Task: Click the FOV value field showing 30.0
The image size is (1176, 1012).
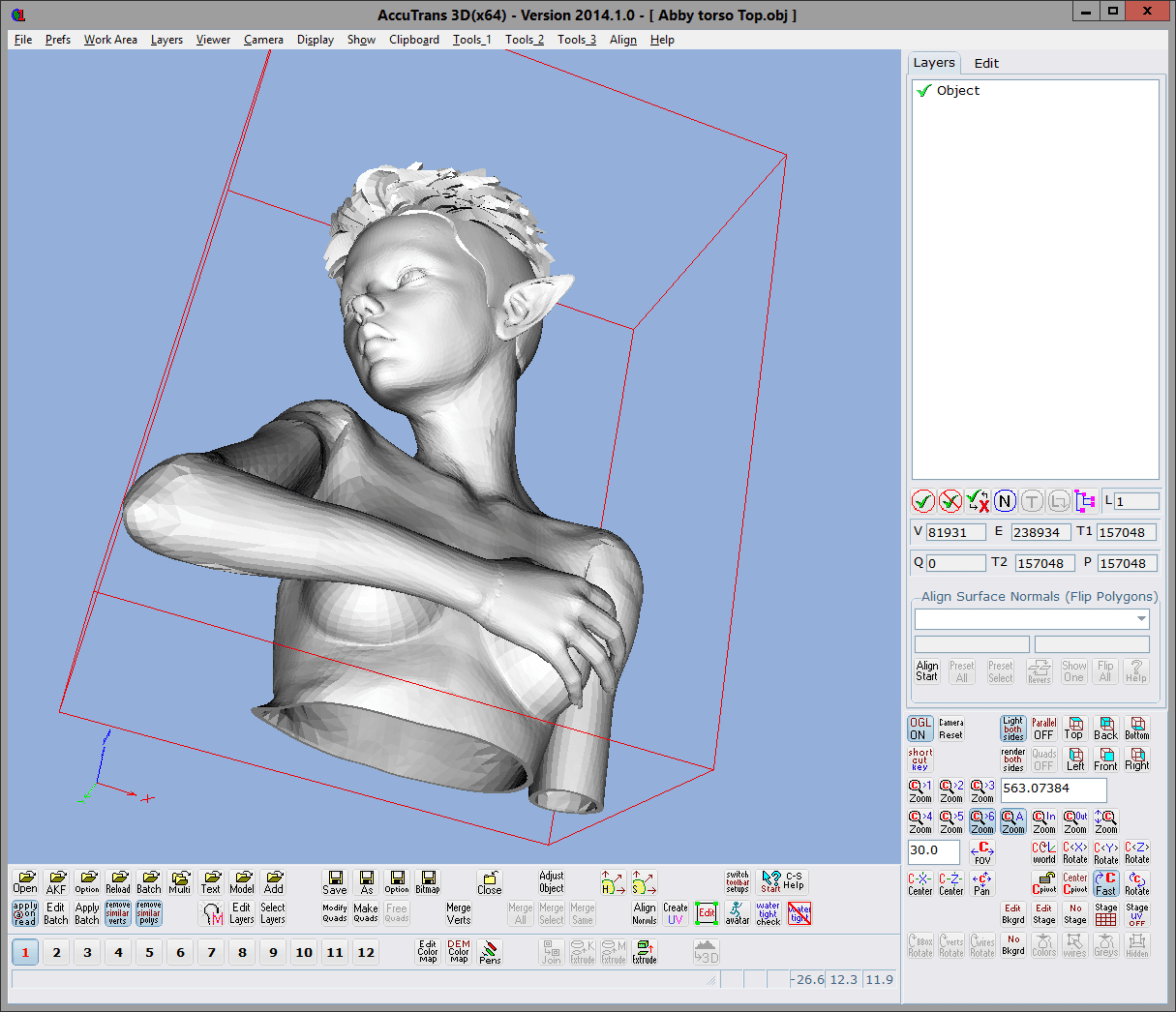Action: pyautogui.click(x=933, y=852)
